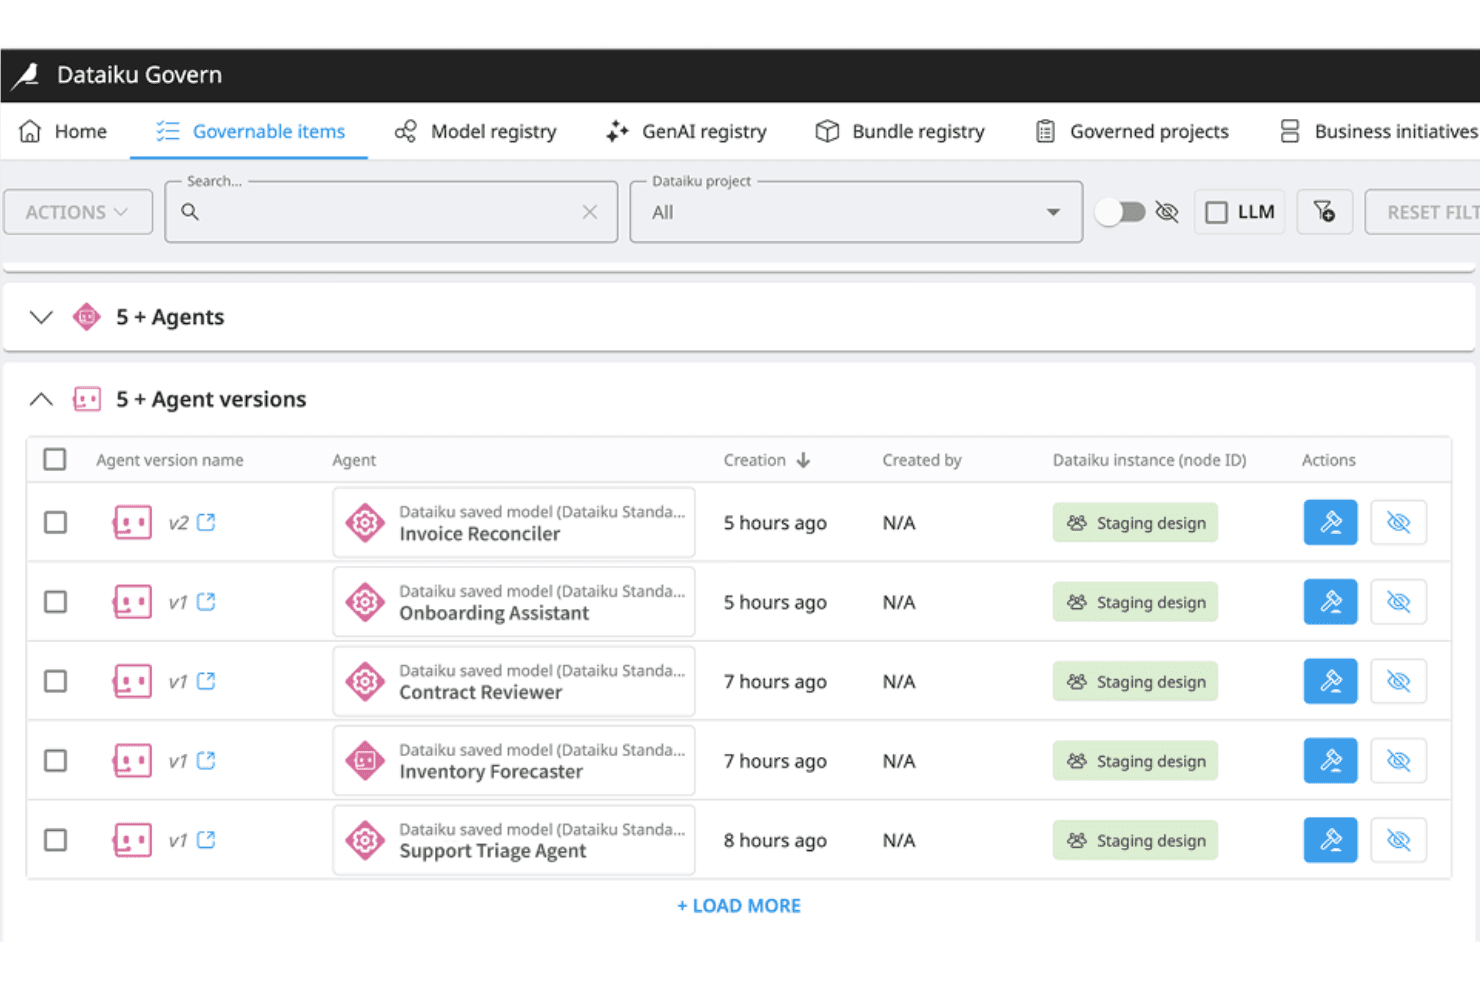Click govern gavel button for Contract Reviewer
Viewport: 1480px width, 987px height.
click(x=1330, y=681)
